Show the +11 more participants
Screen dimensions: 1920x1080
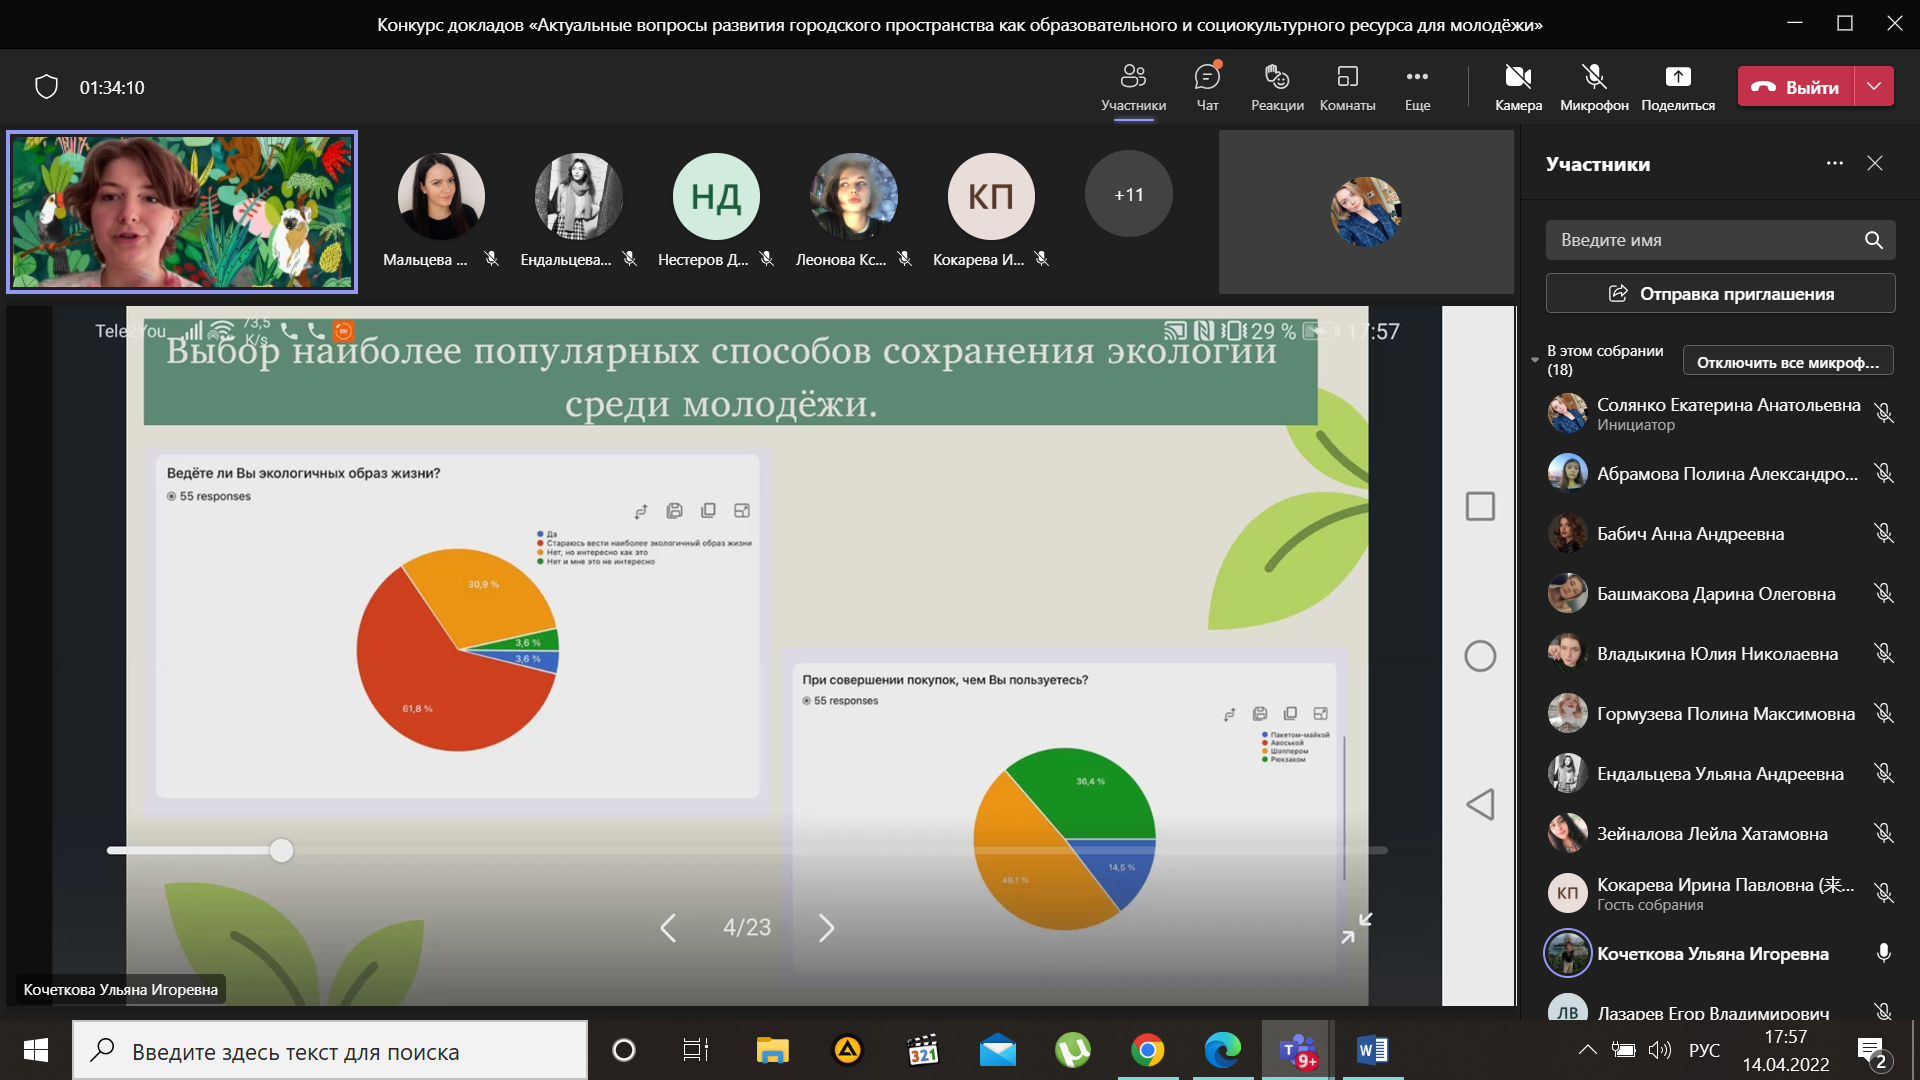1128,195
